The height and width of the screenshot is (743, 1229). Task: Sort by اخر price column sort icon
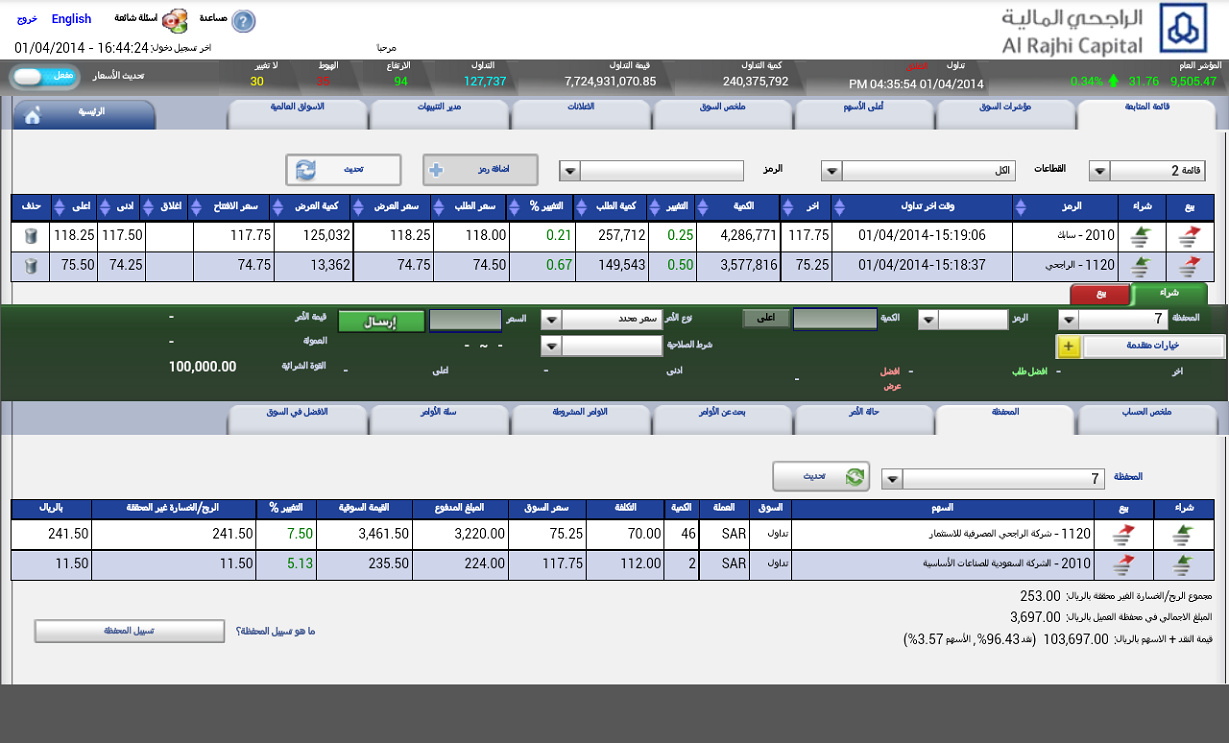coord(788,207)
